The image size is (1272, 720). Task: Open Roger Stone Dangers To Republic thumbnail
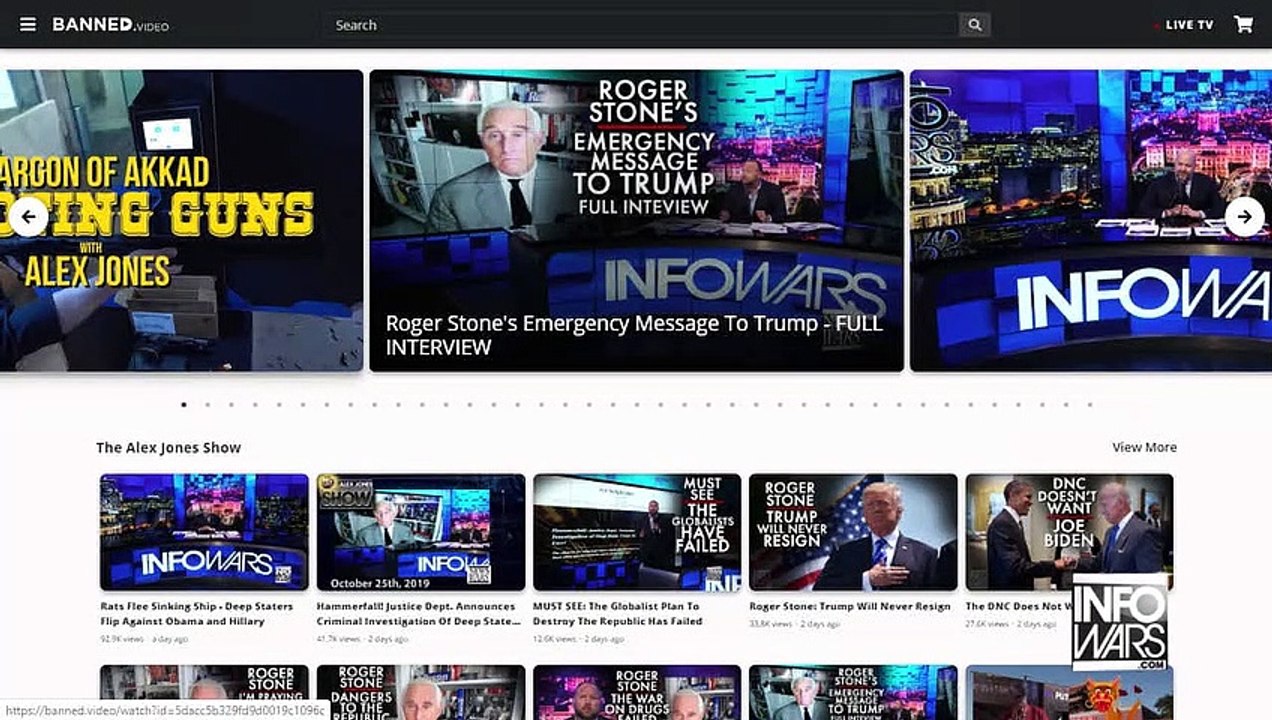(421, 692)
